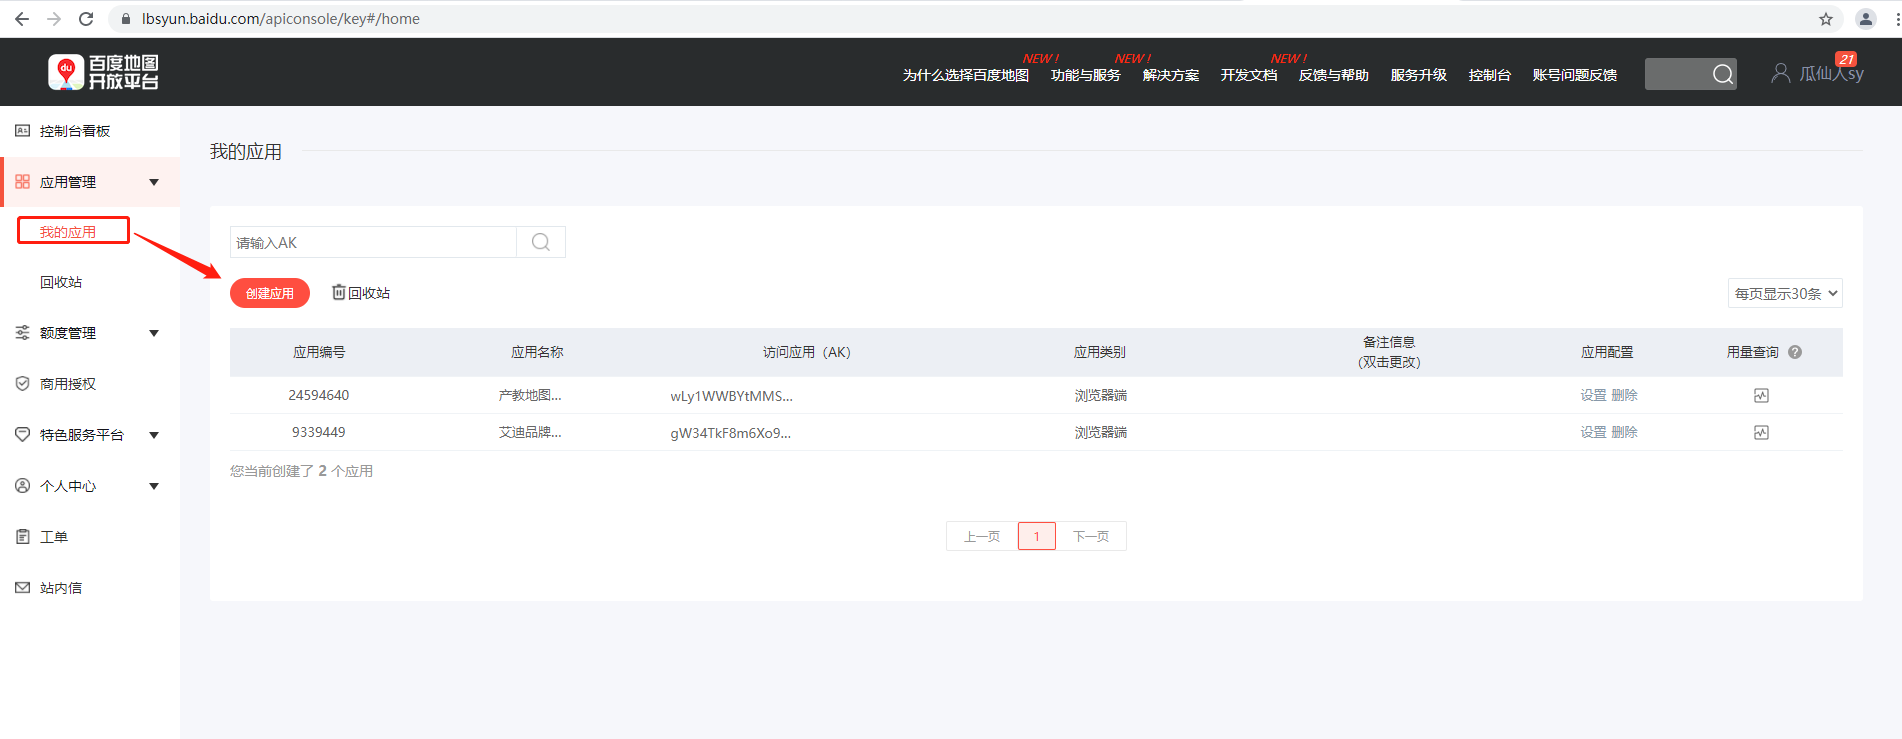Expand the 特色服务平台 menu arrow
The width and height of the screenshot is (1902, 739).
(154, 435)
